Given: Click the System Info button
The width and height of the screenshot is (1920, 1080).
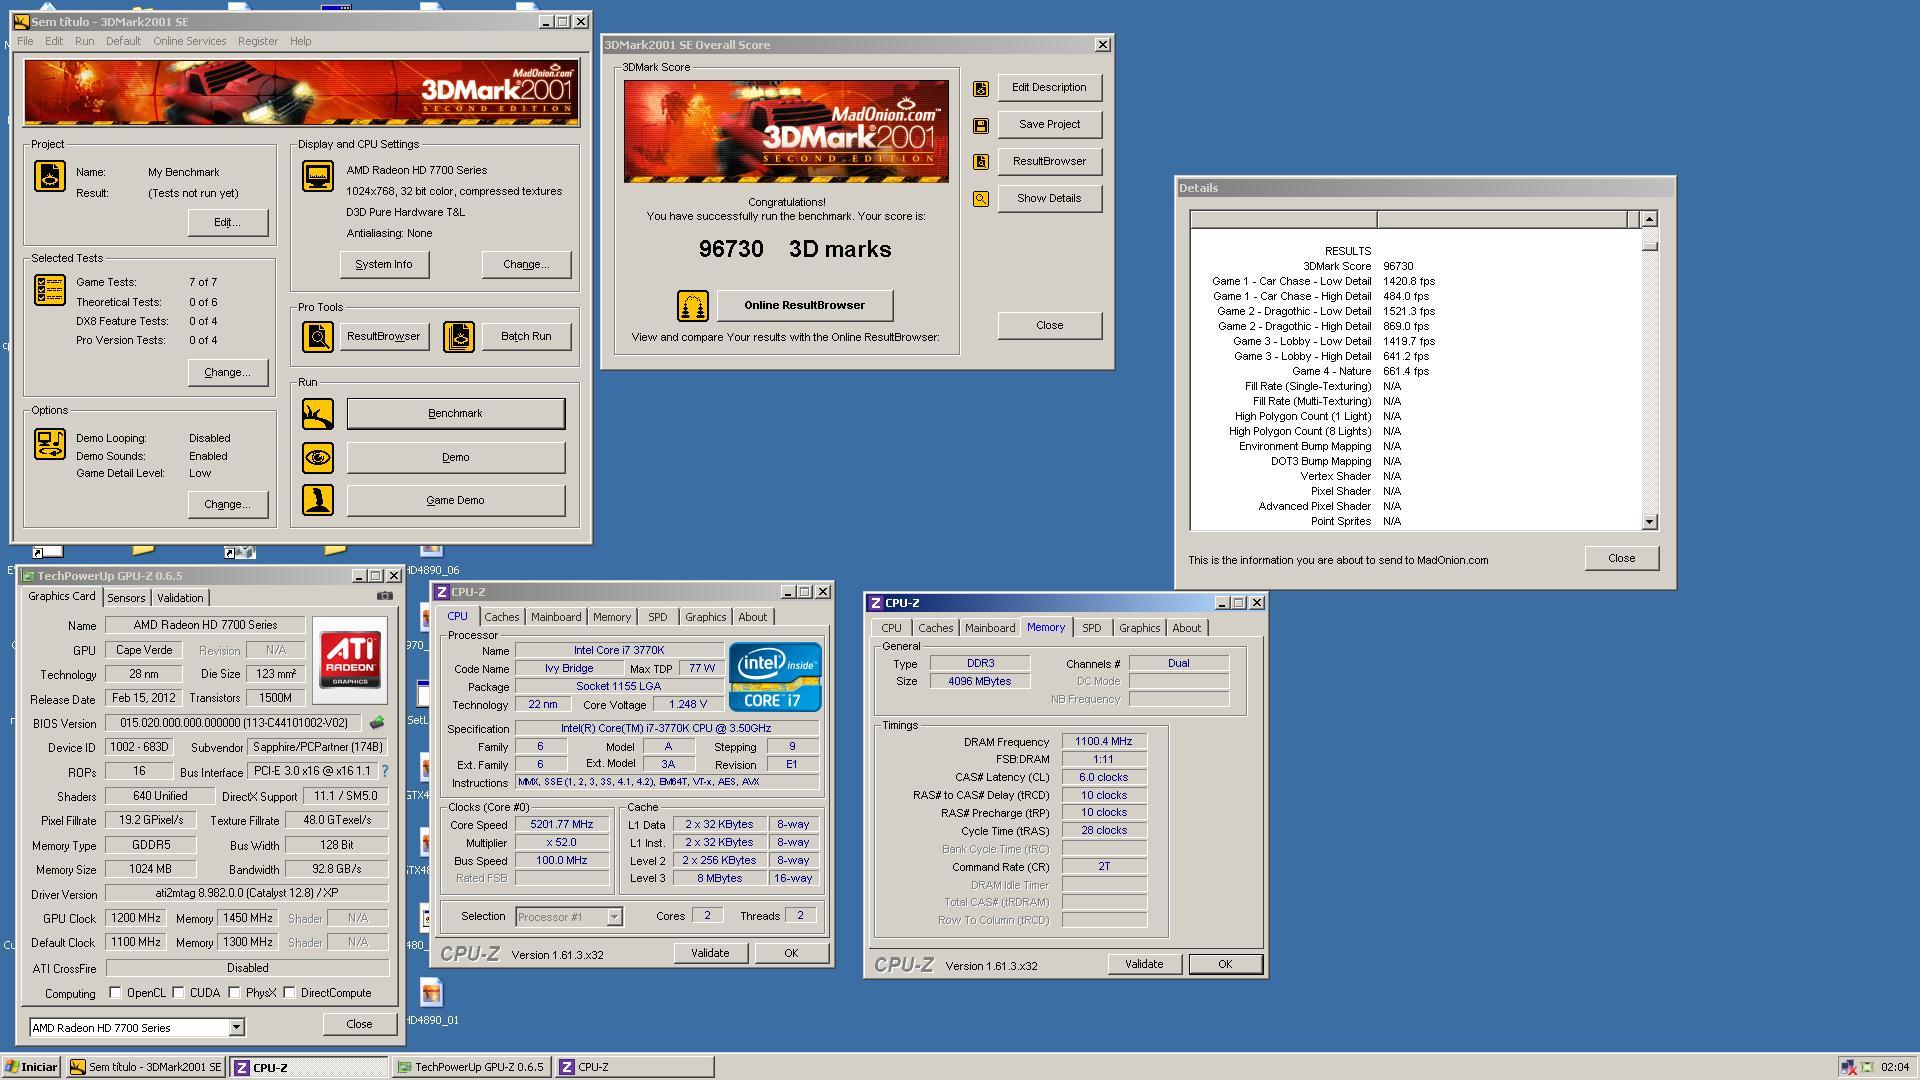Looking at the screenshot, I should (x=384, y=265).
